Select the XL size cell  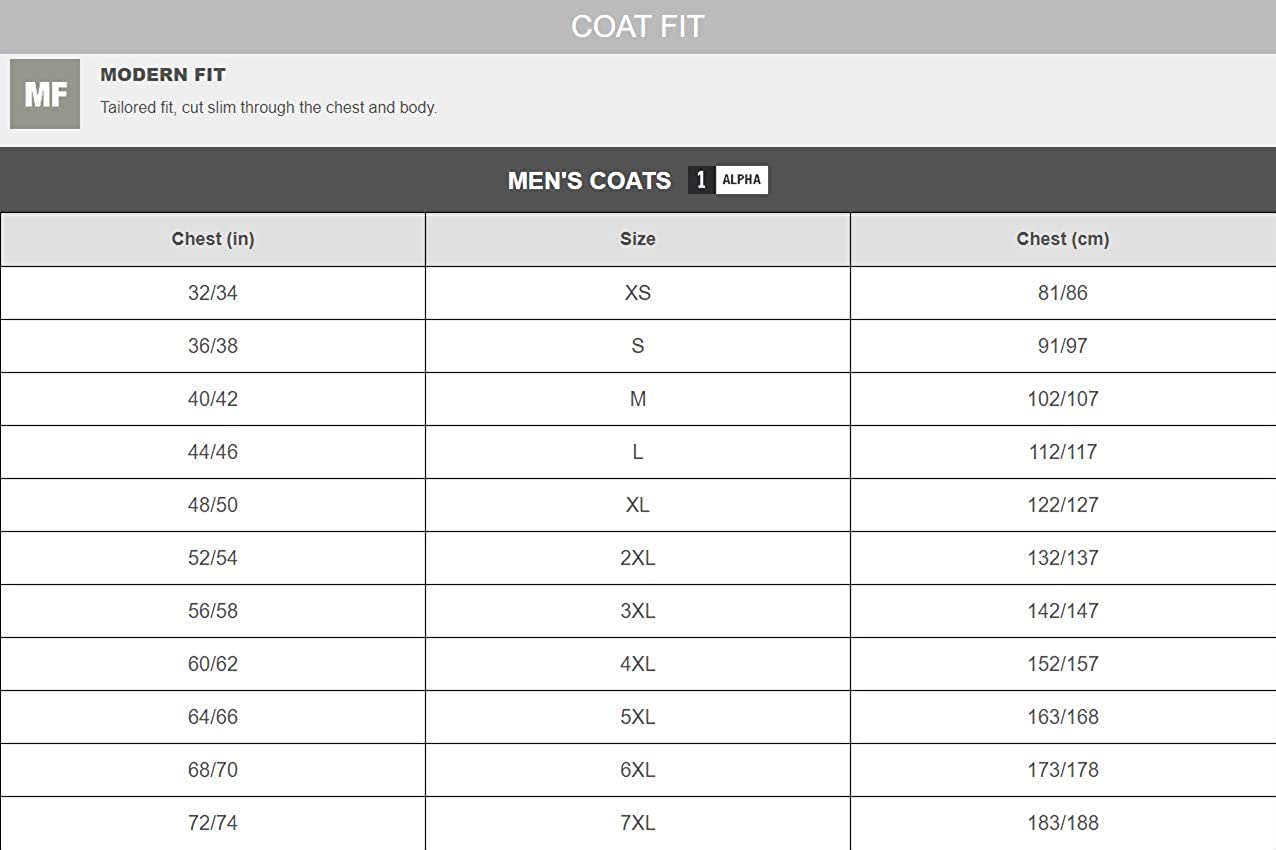[637, 505]
